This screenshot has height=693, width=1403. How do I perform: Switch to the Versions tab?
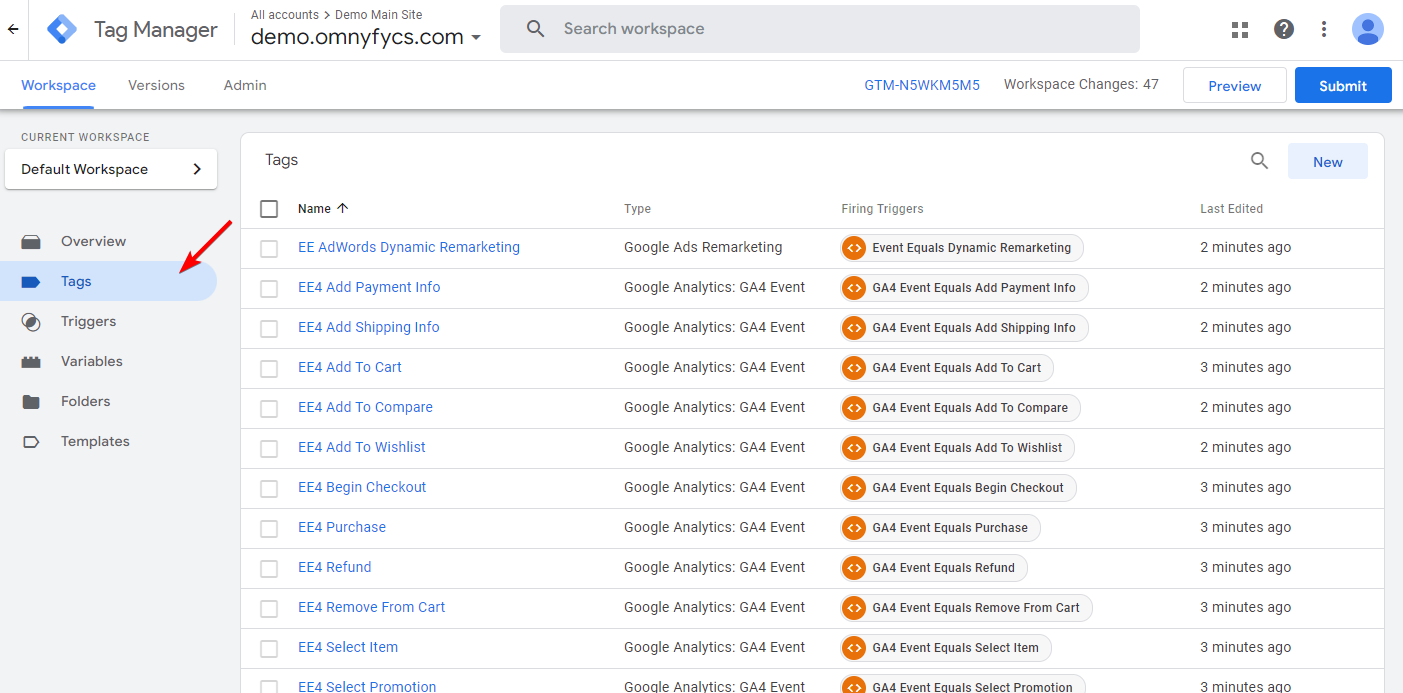coord(156,85)
